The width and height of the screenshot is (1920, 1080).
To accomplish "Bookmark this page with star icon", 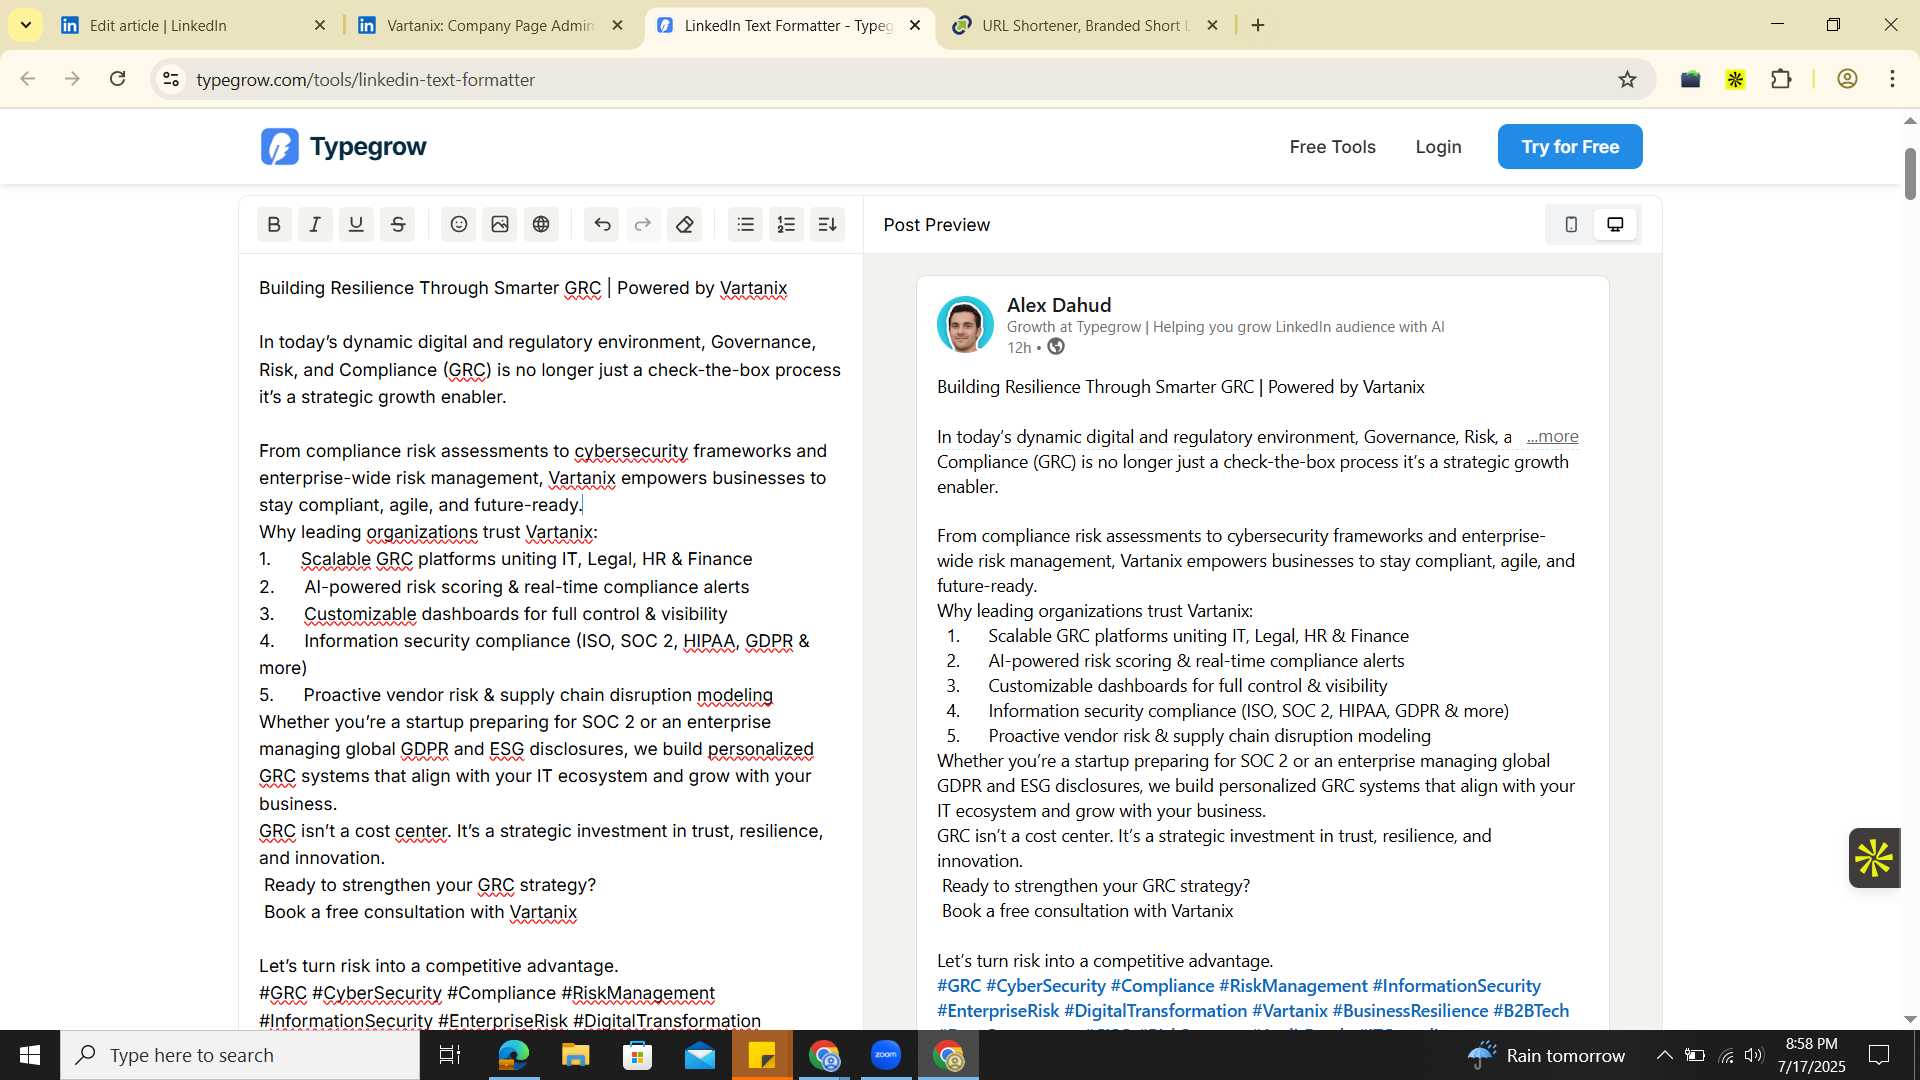I will pyautogui.click(x=1627, y=79).
